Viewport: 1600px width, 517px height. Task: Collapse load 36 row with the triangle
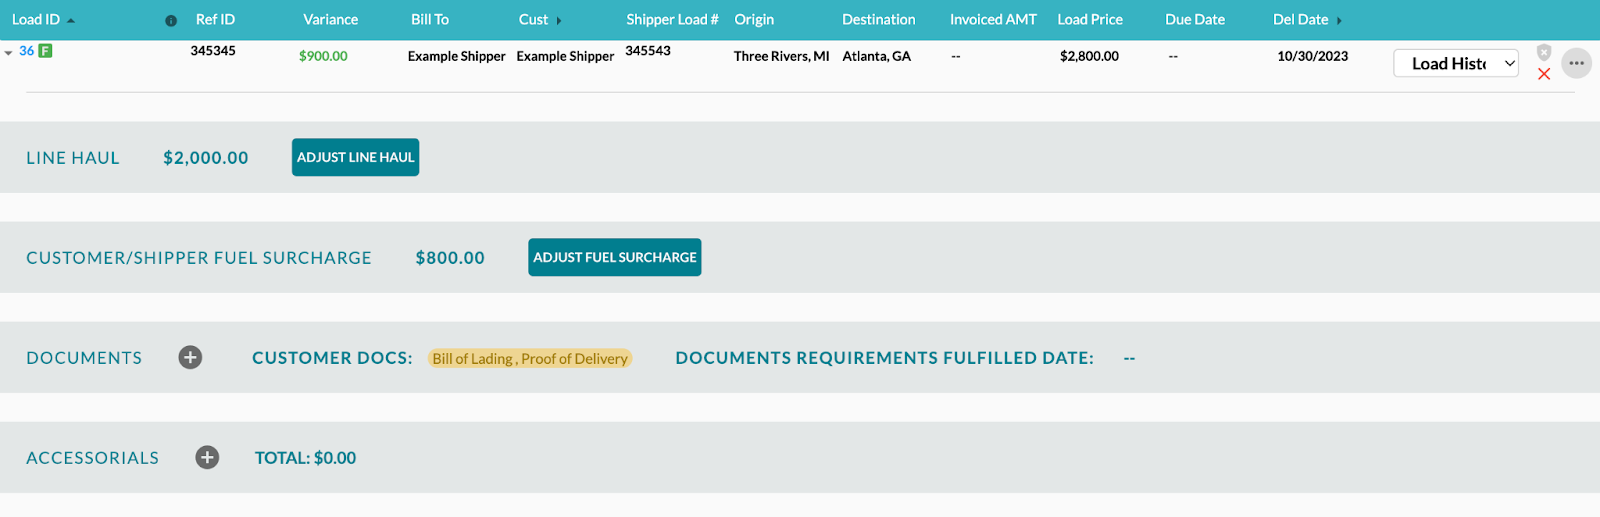click(x=9, y=52)
